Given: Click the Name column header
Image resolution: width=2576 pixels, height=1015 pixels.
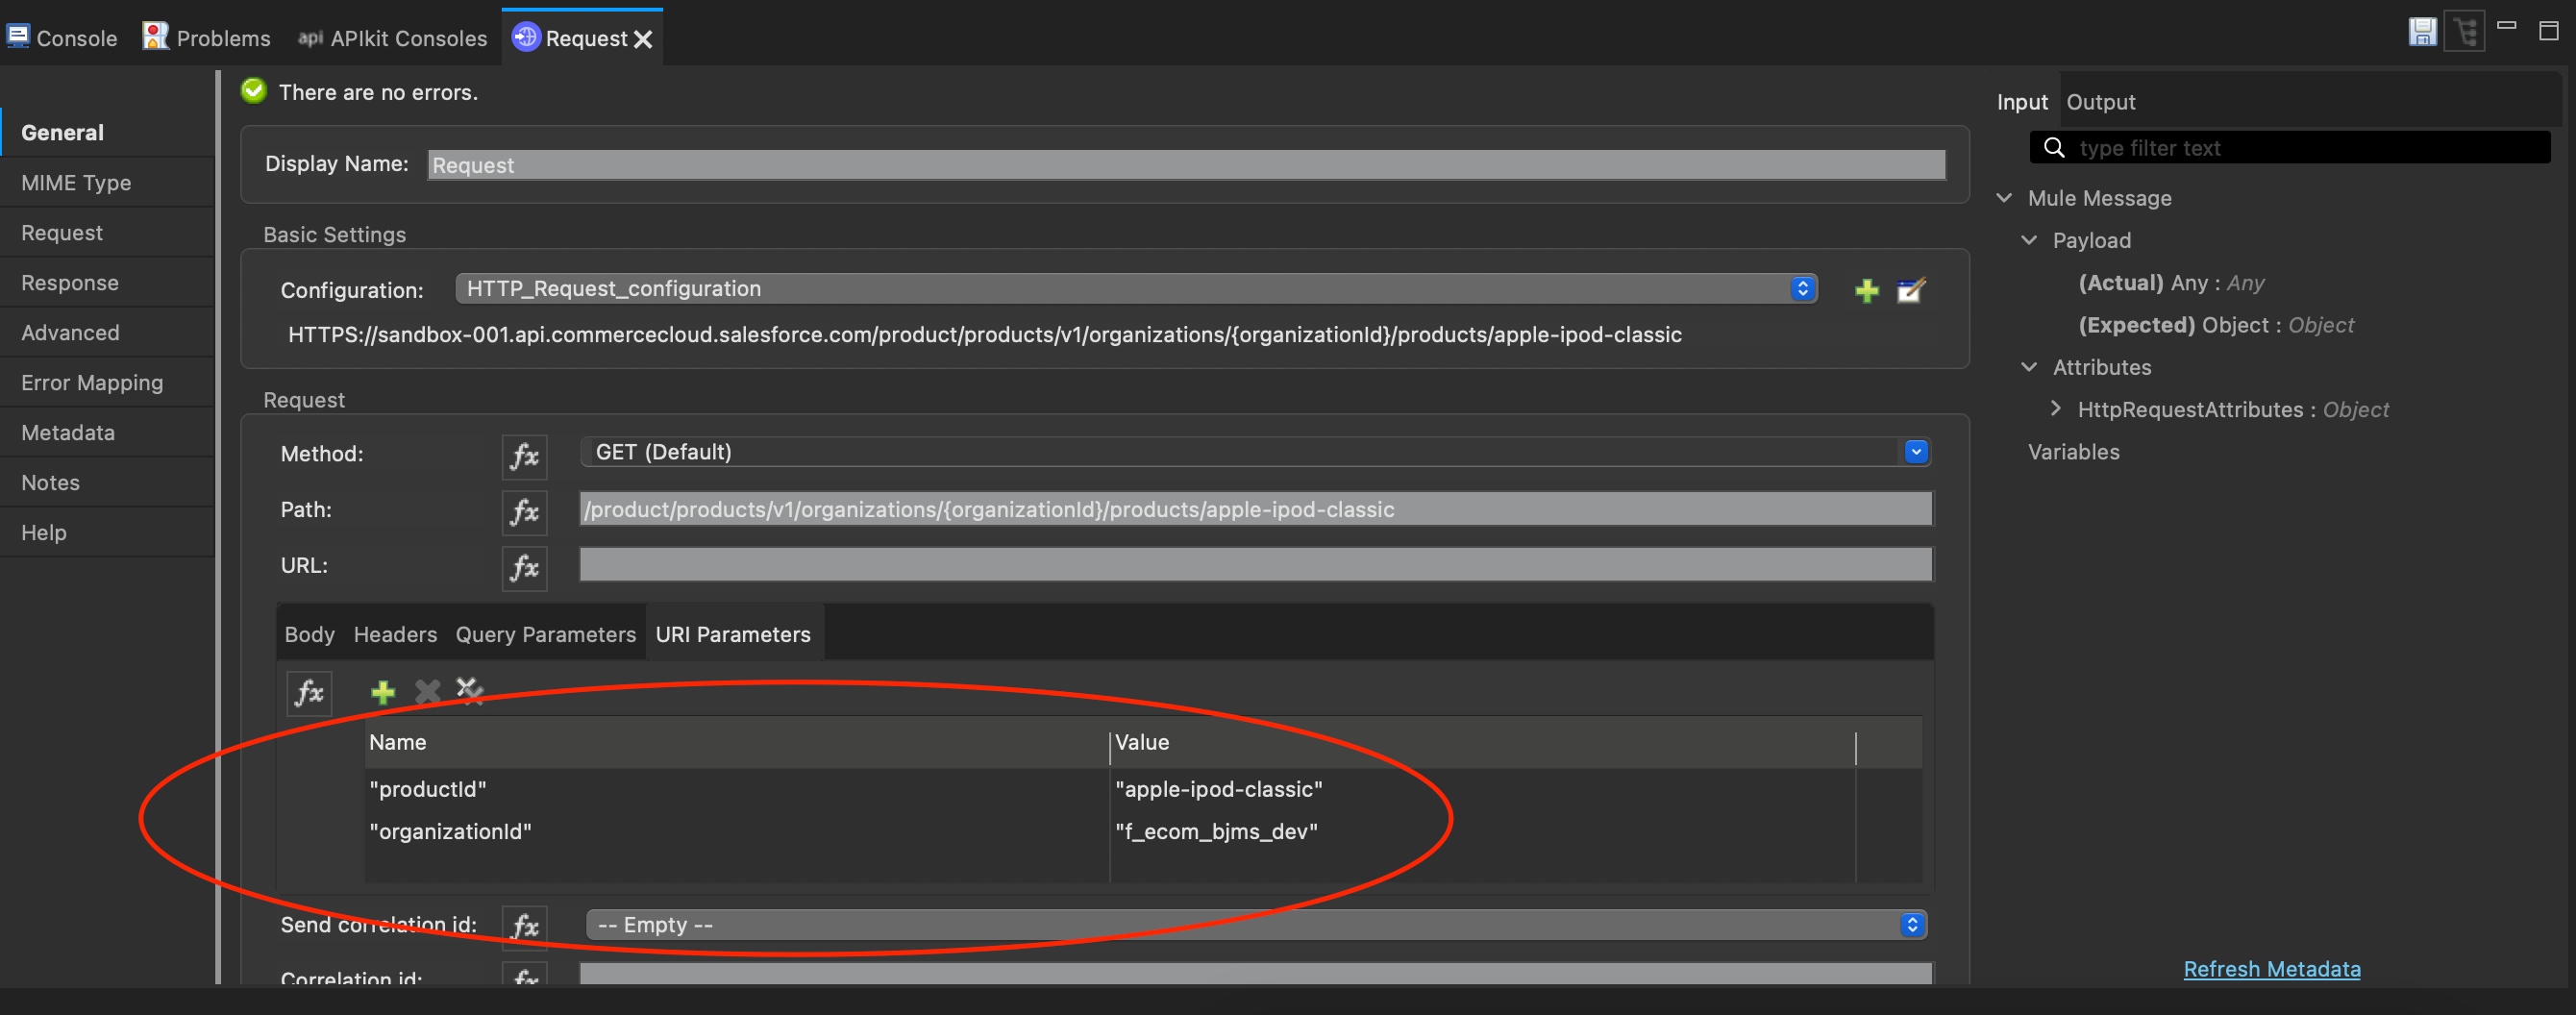Looking at the screenshot, I should tap(737, 742).
